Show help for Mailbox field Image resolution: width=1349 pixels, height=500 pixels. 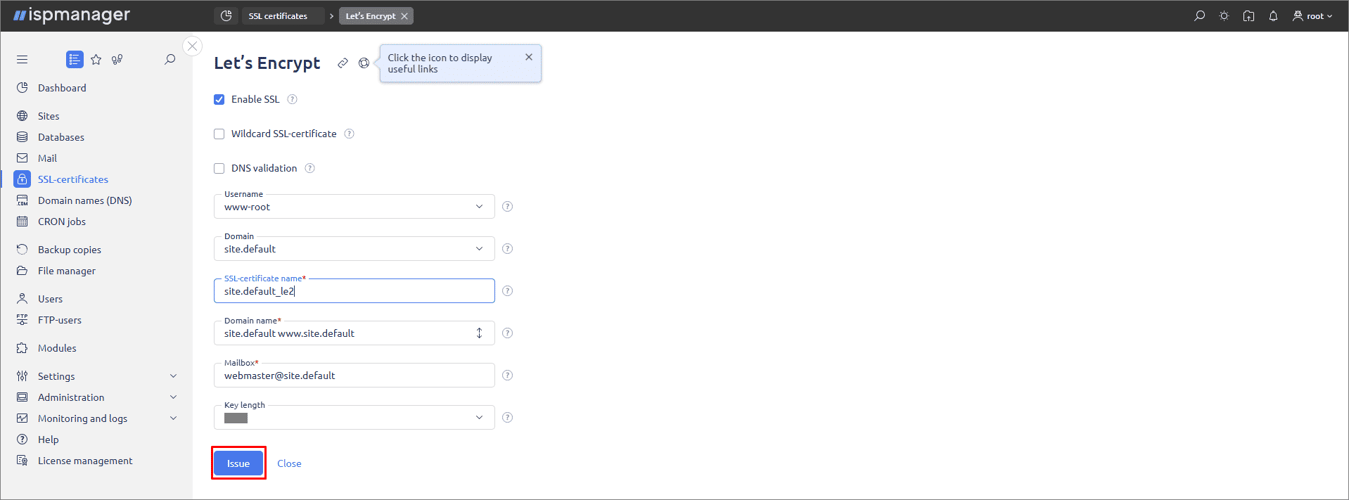(x=507, y=376)
